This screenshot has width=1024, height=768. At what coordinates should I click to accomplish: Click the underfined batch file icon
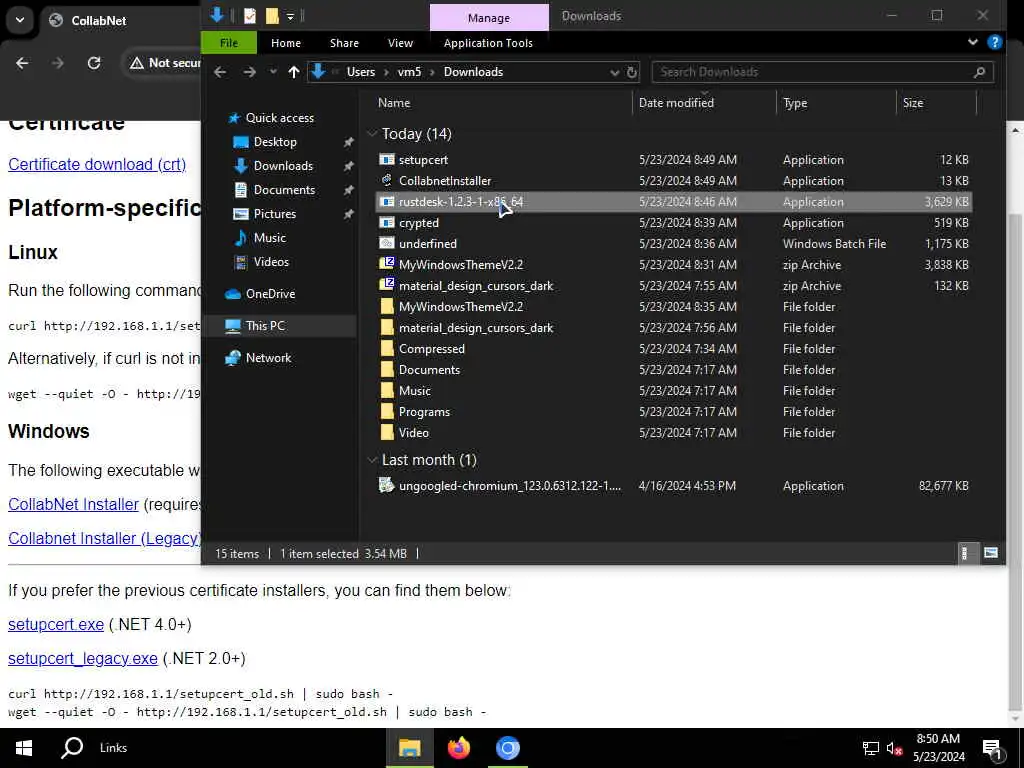click(387, 244)
